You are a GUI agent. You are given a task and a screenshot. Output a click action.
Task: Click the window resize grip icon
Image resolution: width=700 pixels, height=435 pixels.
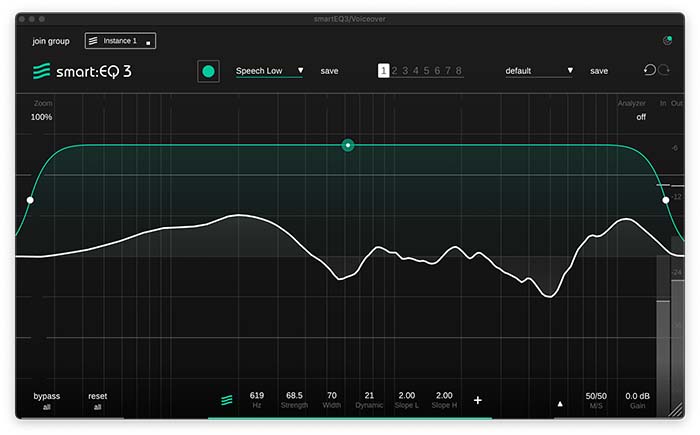[x=677, y=410]
